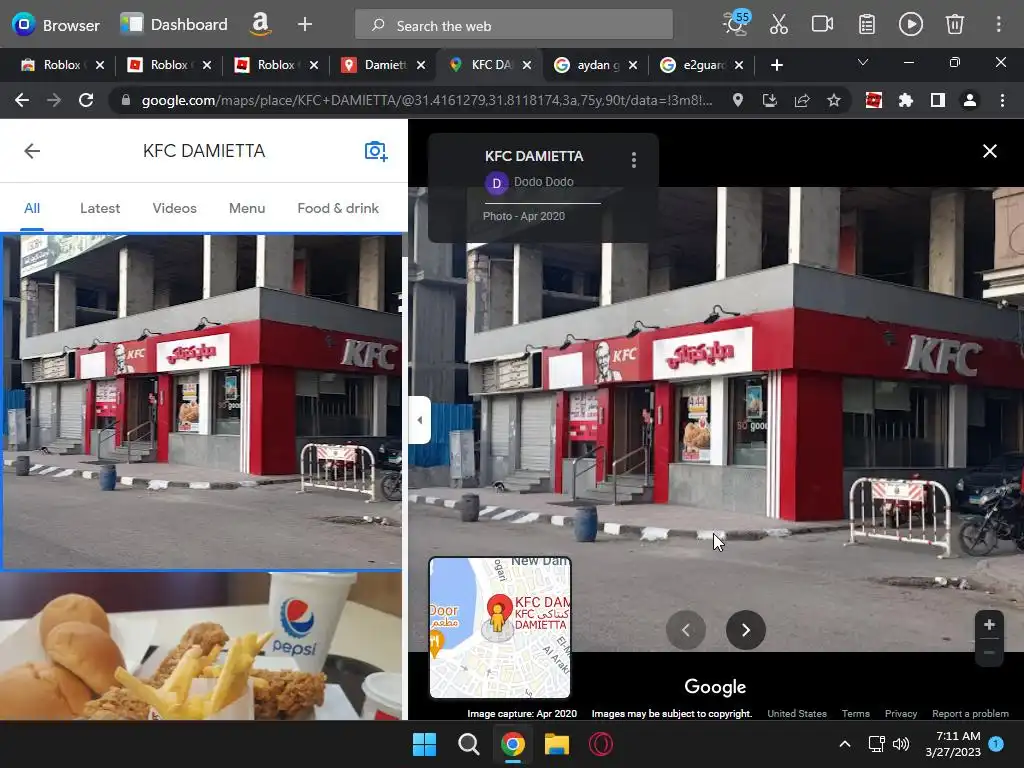Click the Report a problem link
This screenshot has height=768, width=1024.
pyautogui.click(x=970, y=714)
